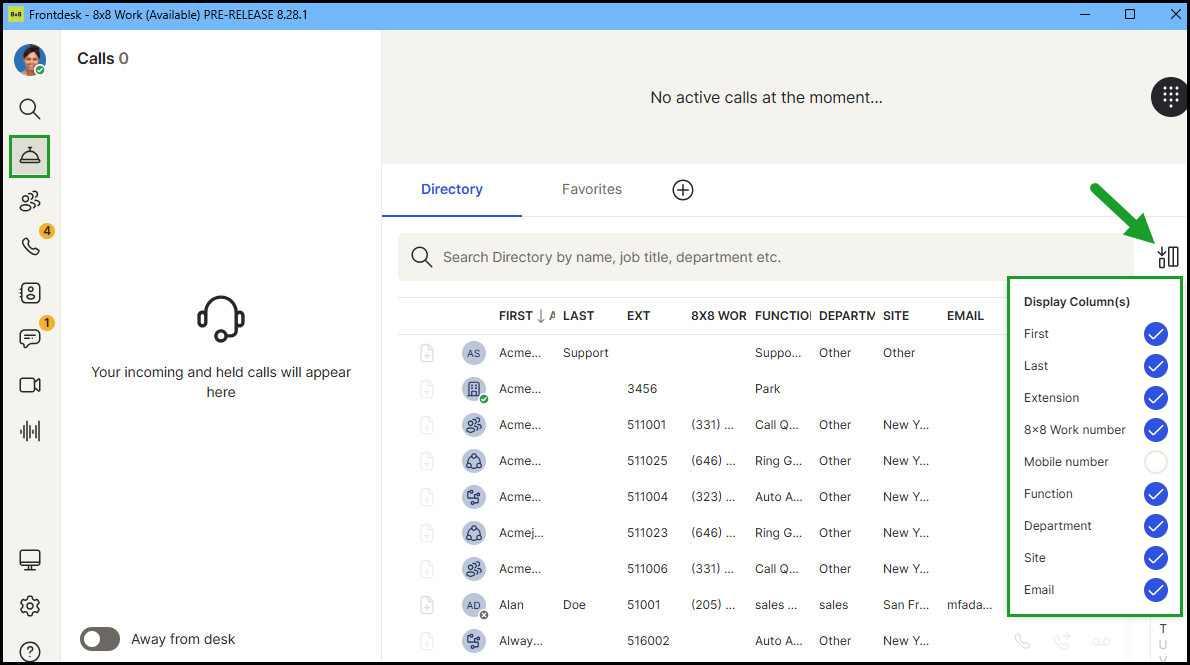The height and width of the screenshot is (665, 1190).
Task: Open the calls phone icon with badge 4
Action: (30, 246)
